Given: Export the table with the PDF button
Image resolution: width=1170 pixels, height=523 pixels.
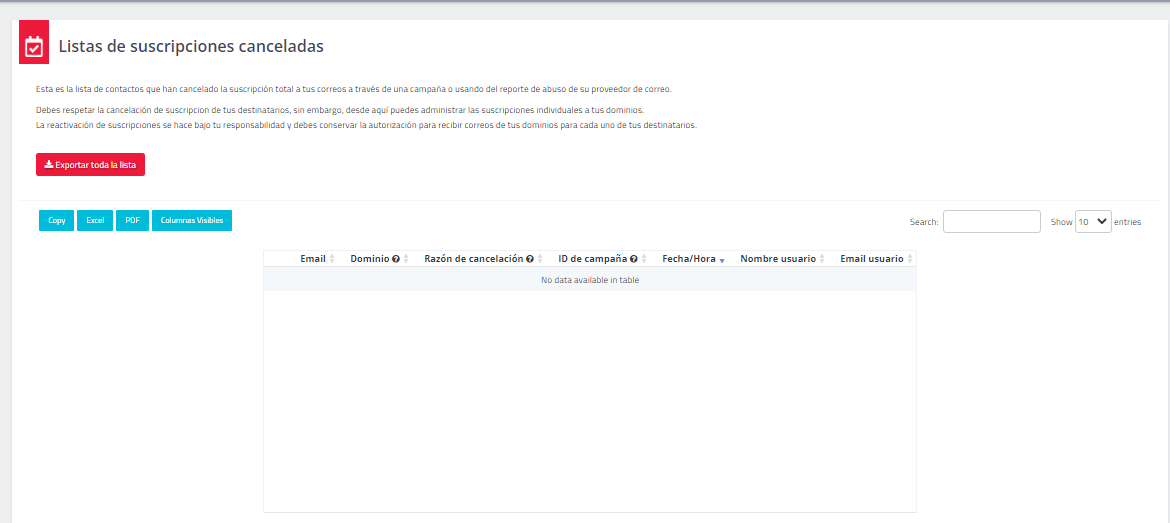Looking at the screenshot, I should point(132,220).
